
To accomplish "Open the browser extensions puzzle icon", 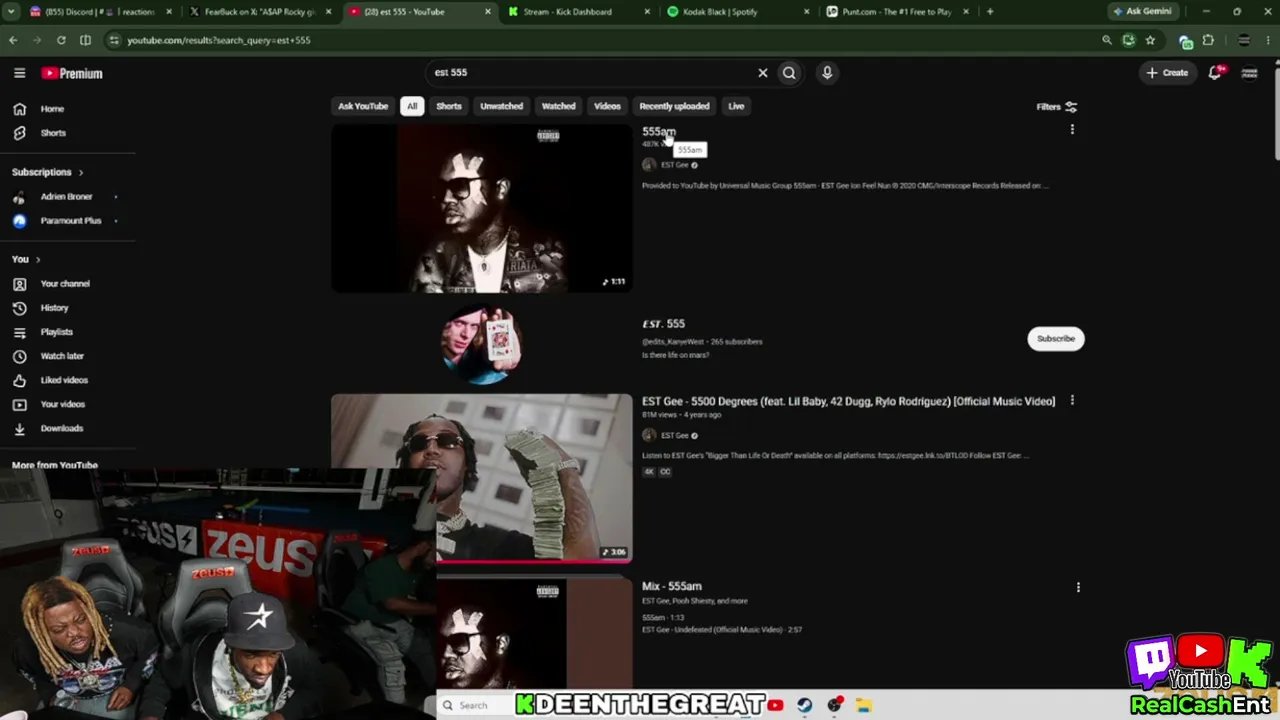I will click(1208, 40).
